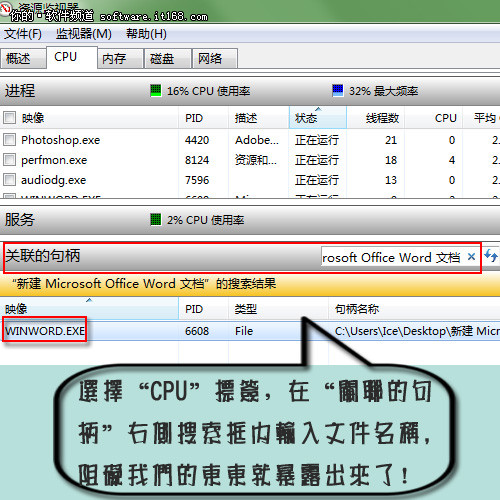Clear the handle search with X icon
Image resolution: width=500 pixels, height=500 pixels.
tap(471, 257)
